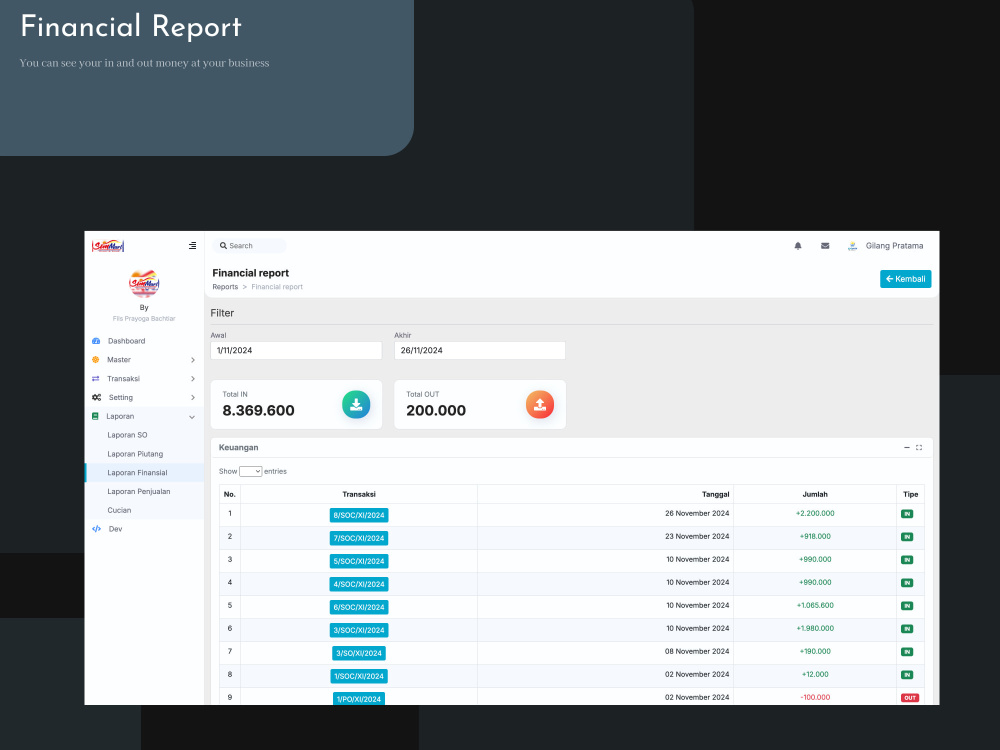
Task: Collapse the Laporan submenu chevron
Action: point(192,417)
